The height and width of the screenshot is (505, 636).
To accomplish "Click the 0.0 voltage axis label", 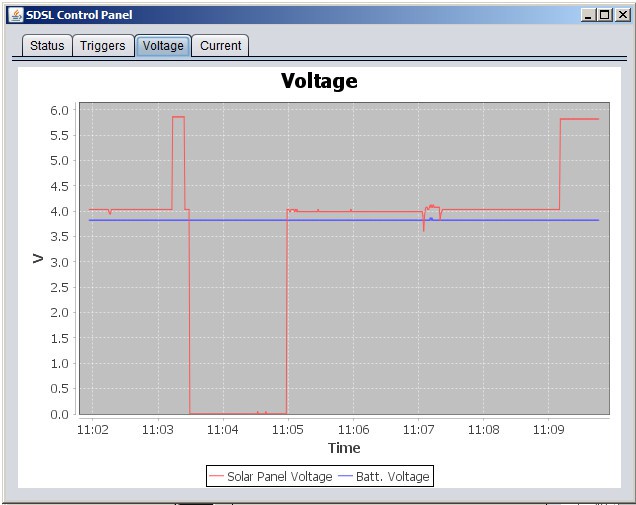I will click(x=60, y=415).
